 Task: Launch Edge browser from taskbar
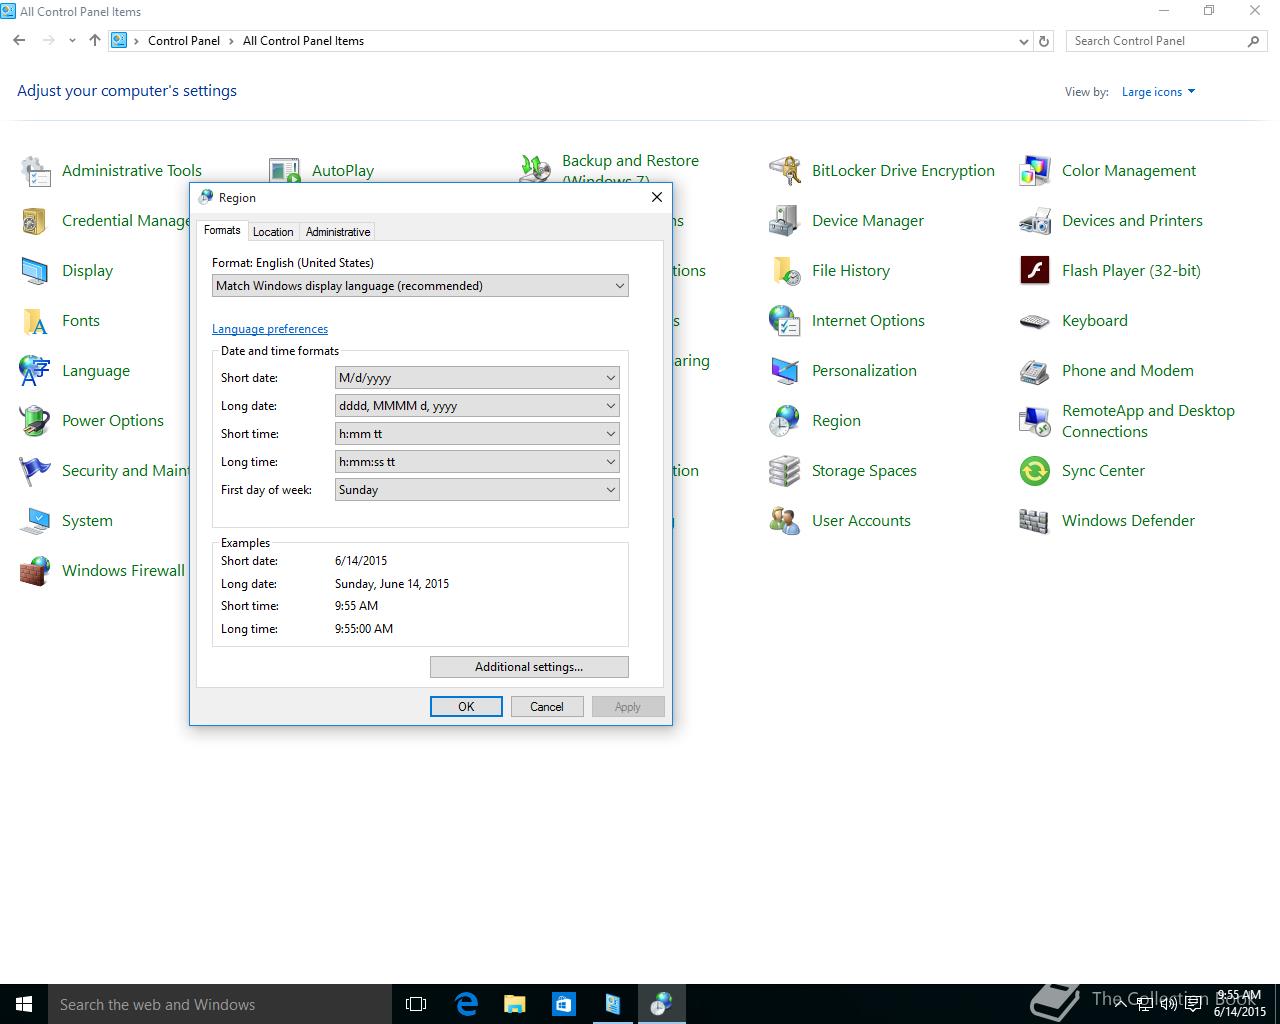coord(466,1004)
